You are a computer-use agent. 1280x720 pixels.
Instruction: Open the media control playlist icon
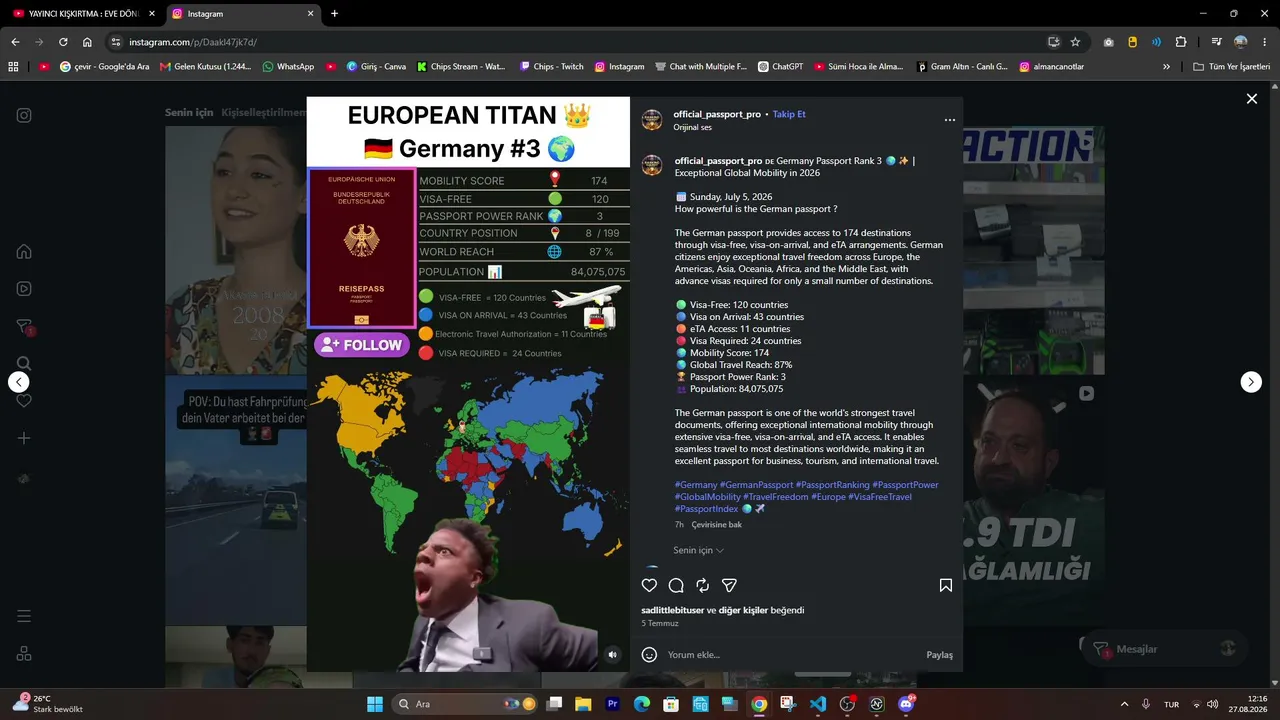pyautogui.click(x=1216, y=42)
